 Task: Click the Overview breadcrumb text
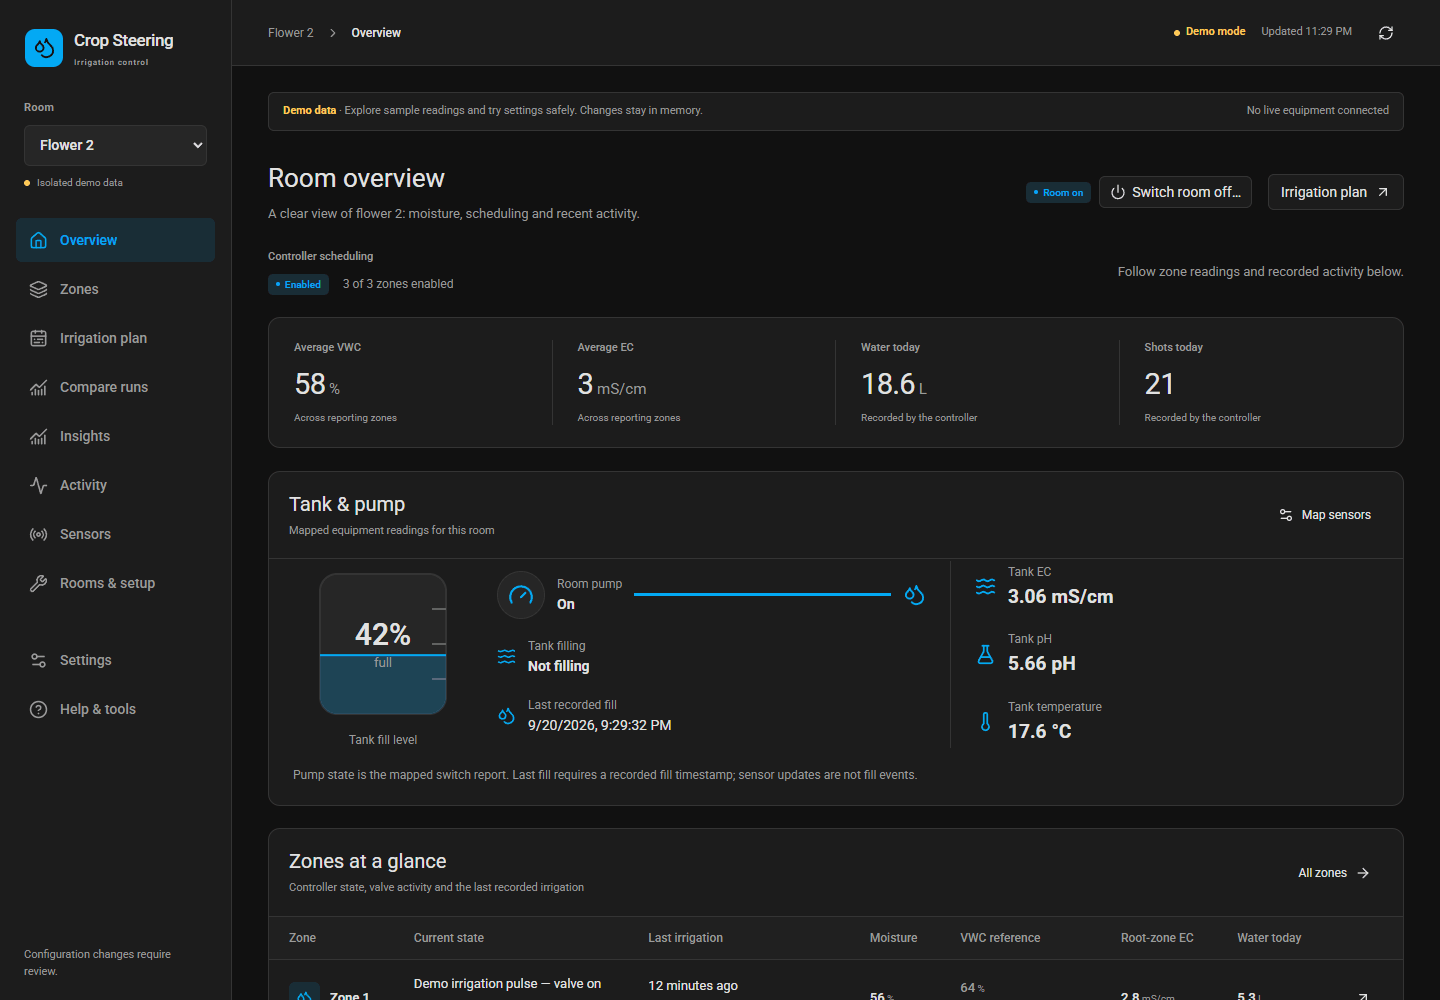click(x=376, y=33)
